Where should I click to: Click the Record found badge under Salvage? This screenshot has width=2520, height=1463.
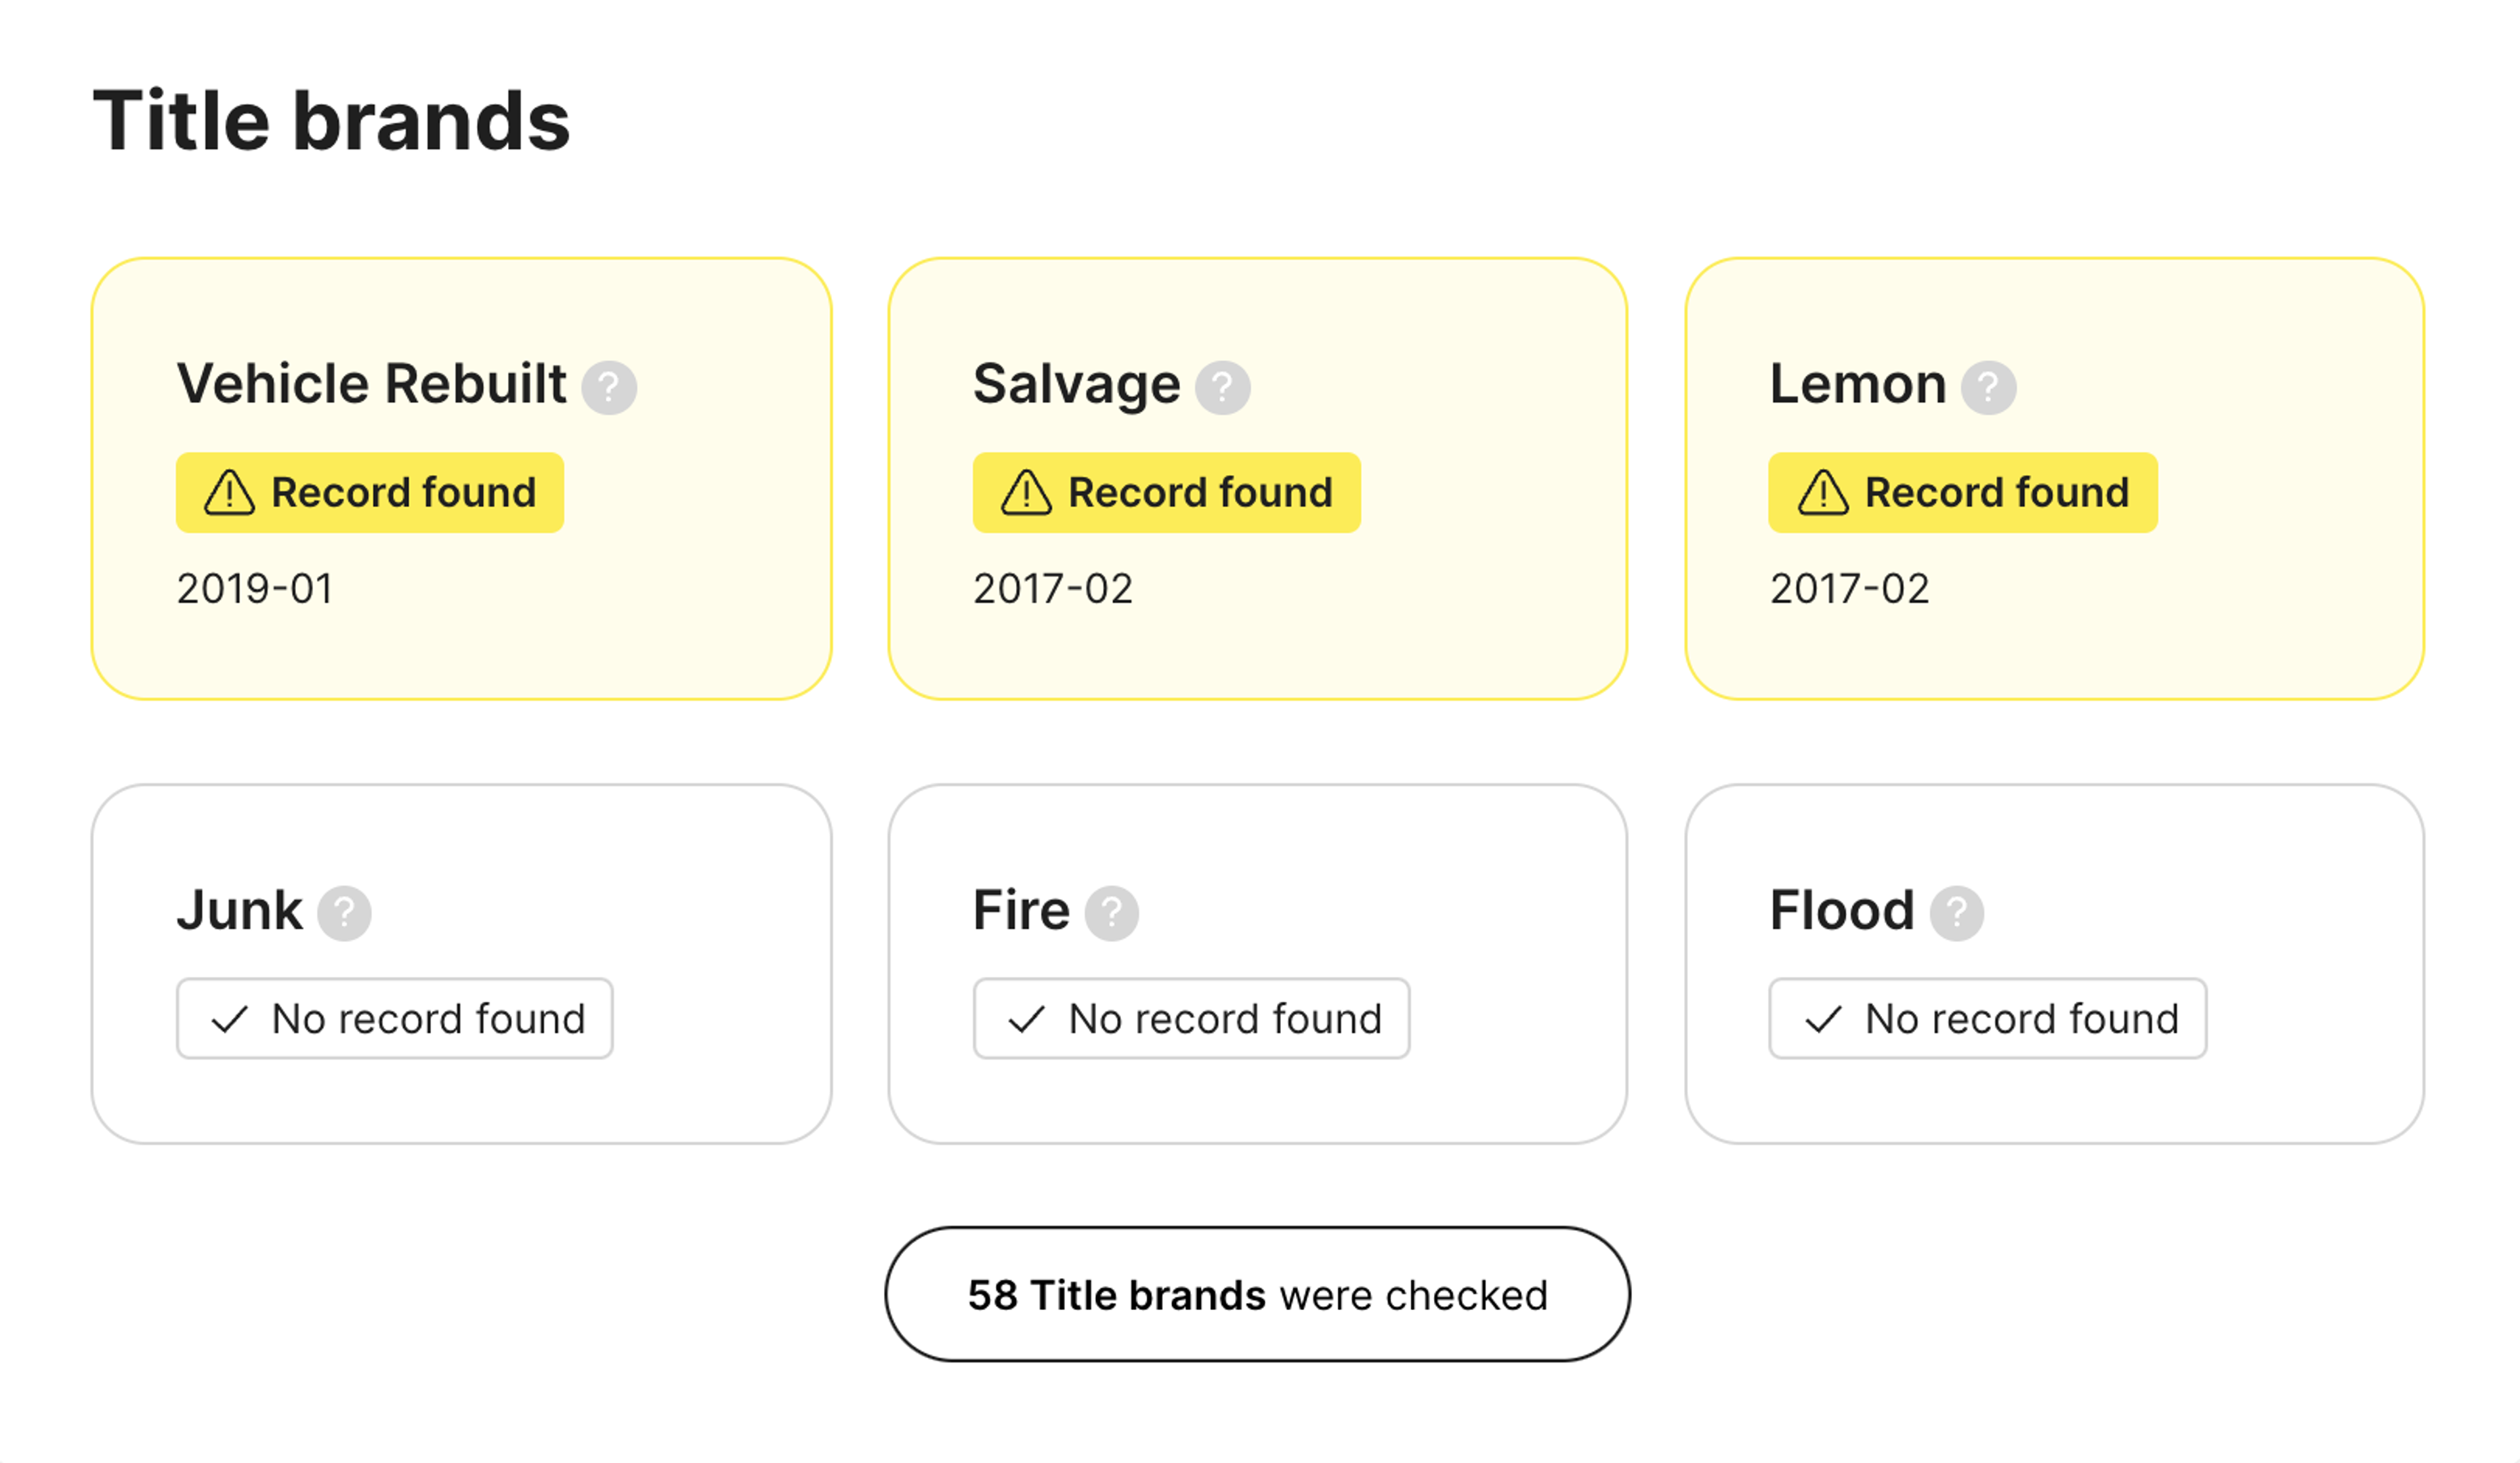pos(1166,493)
